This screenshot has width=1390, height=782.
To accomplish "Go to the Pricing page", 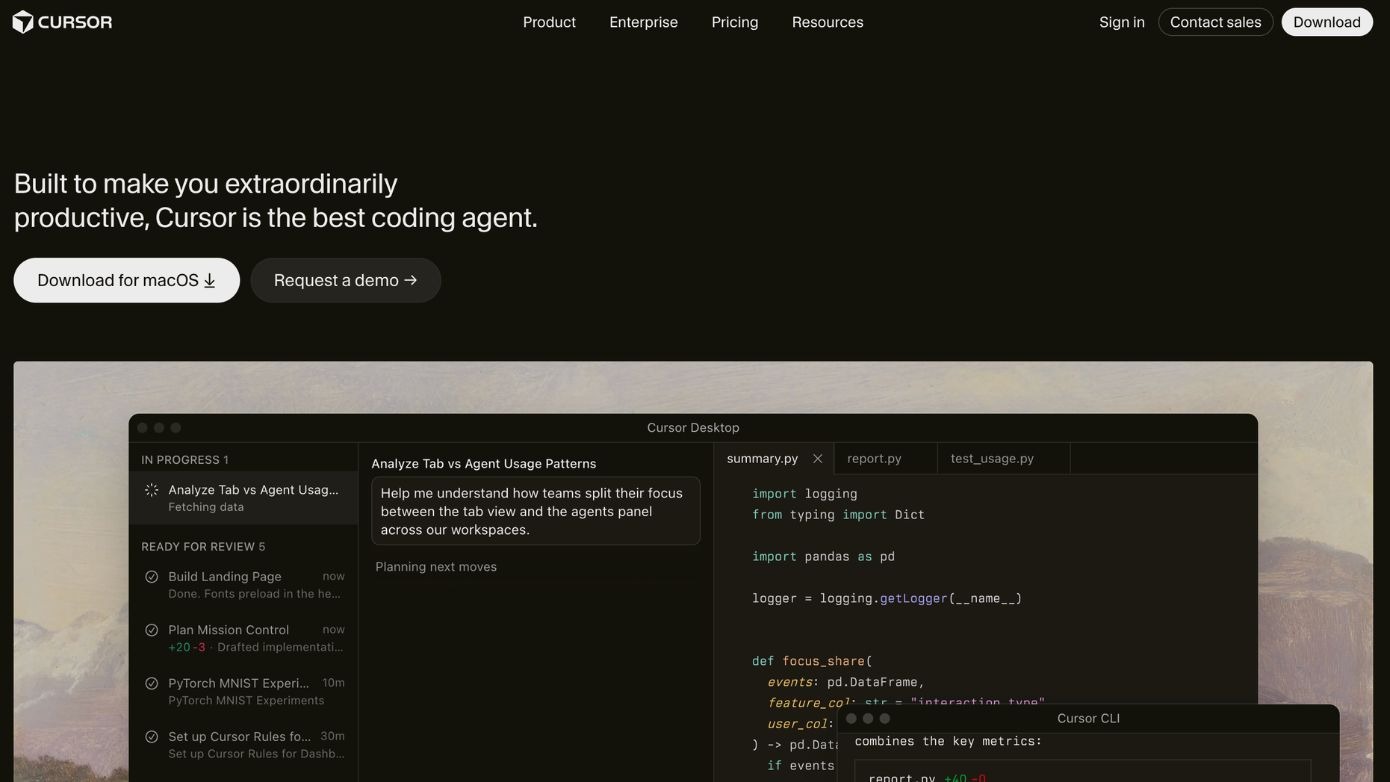I will [735, 22].
